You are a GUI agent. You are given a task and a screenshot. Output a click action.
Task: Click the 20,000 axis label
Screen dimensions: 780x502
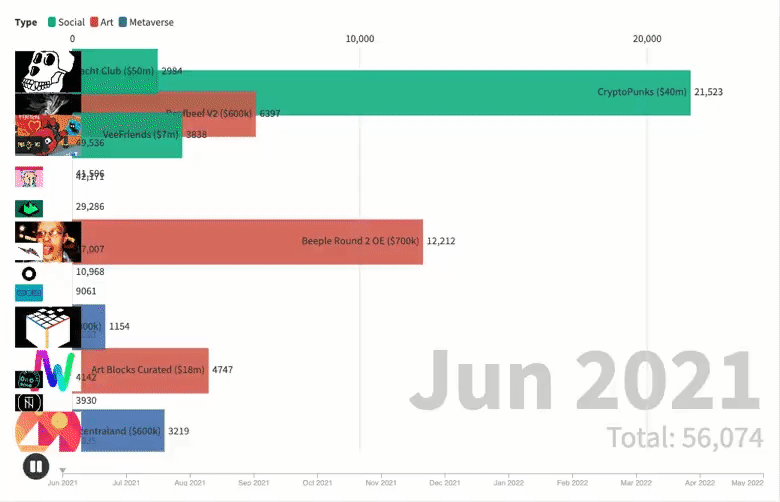647,39
